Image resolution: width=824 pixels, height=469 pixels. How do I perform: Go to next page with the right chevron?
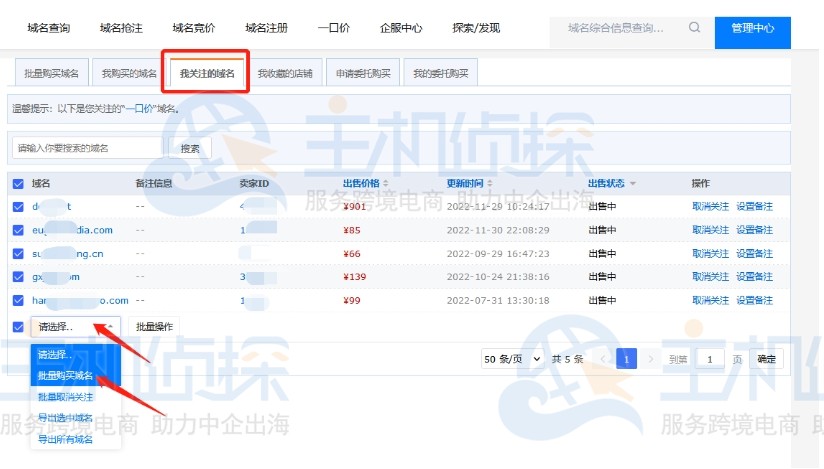pos(651,359)
